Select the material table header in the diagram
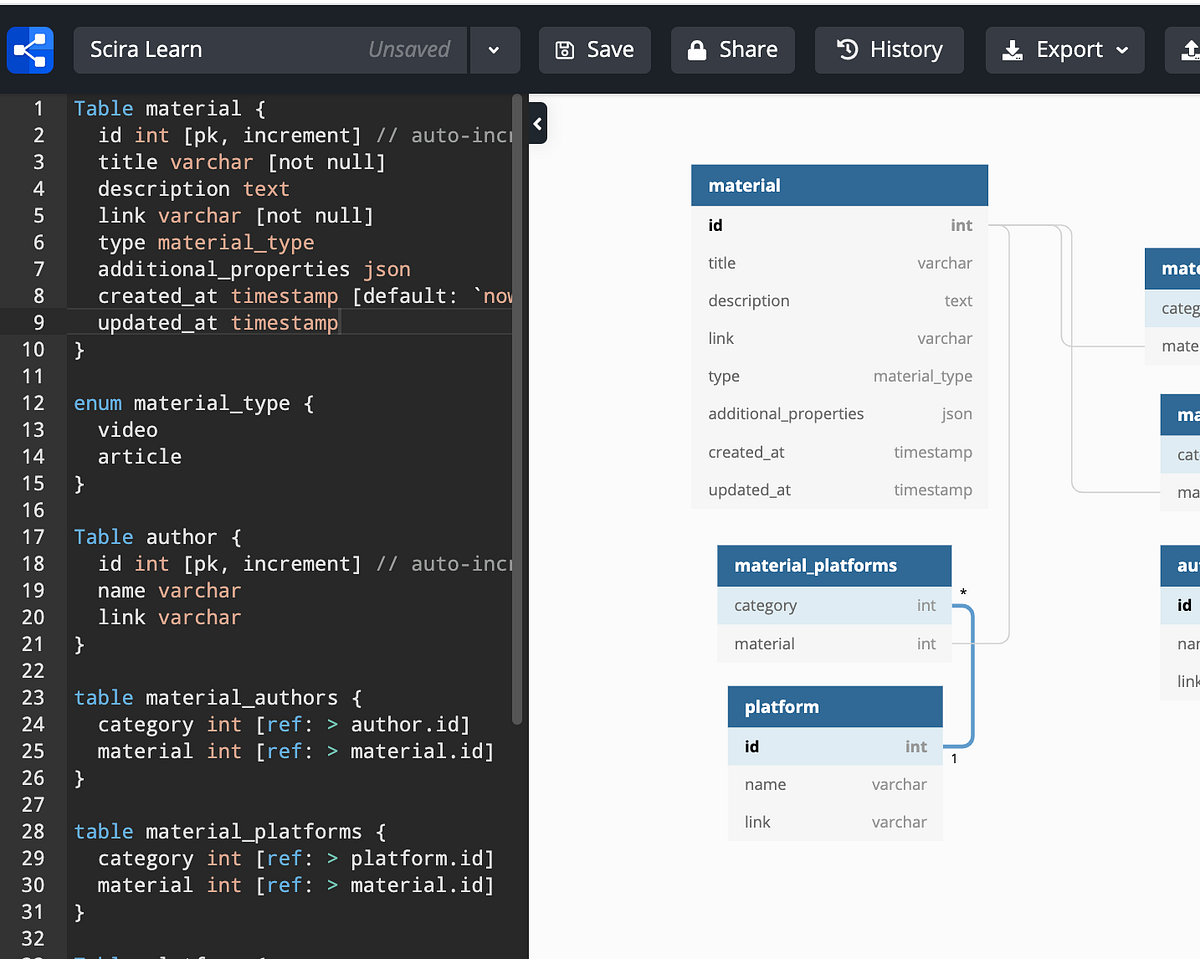This screenshot has height=959, width=1200. tap(839, 185)
